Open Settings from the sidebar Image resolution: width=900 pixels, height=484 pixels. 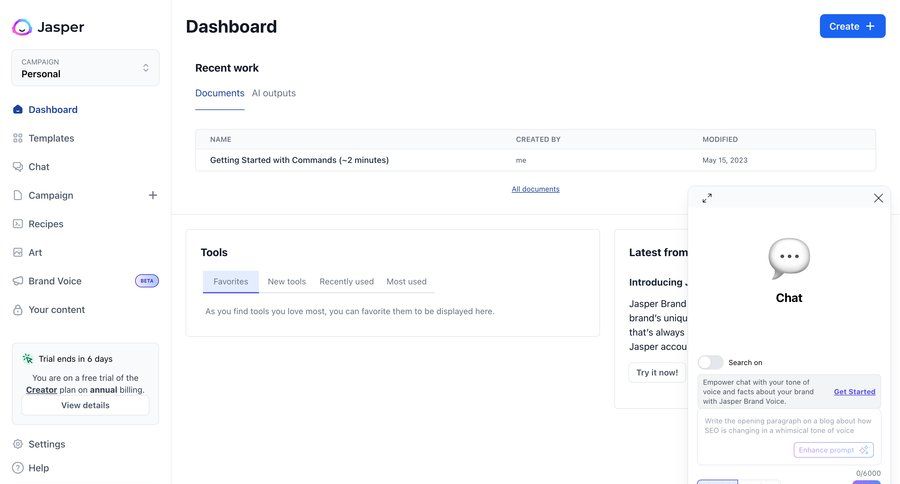click(x=46, y=444)
